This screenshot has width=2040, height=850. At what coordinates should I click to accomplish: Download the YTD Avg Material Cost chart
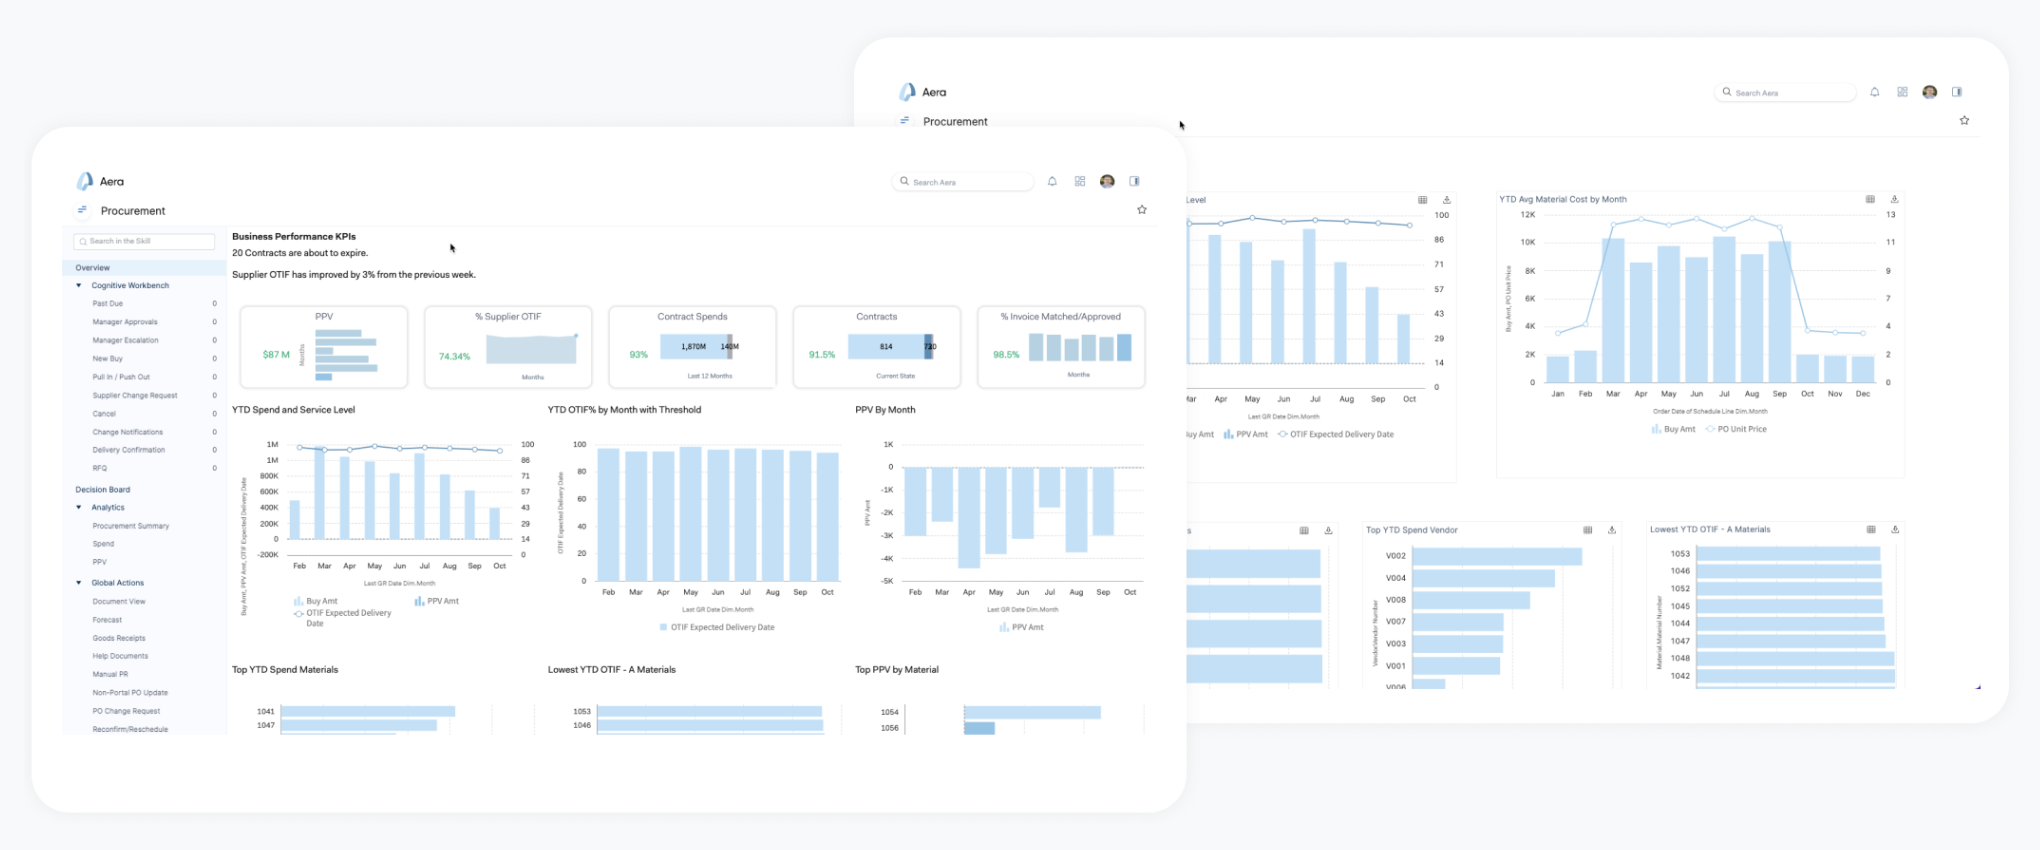[x=1894, y=200]
